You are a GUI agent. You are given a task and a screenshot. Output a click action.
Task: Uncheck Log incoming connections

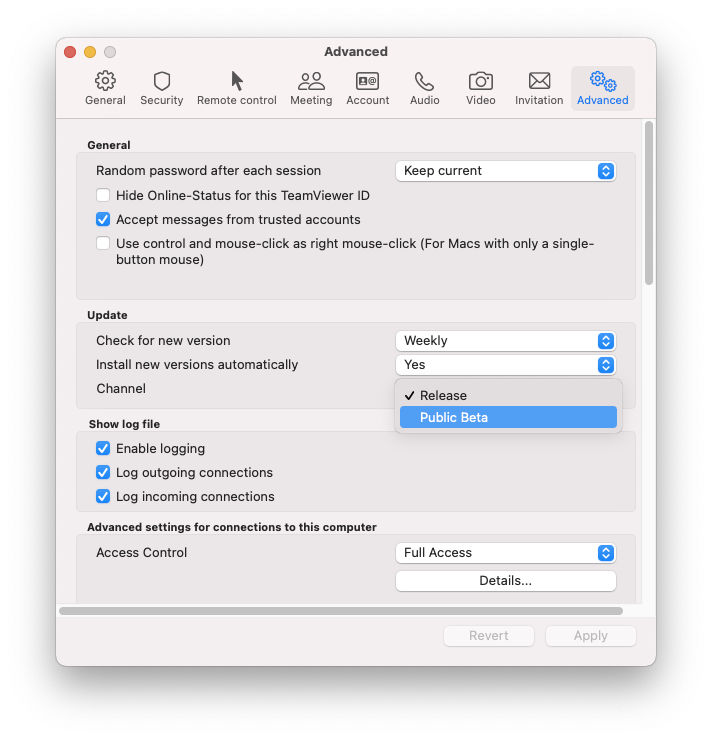point(103,496)
